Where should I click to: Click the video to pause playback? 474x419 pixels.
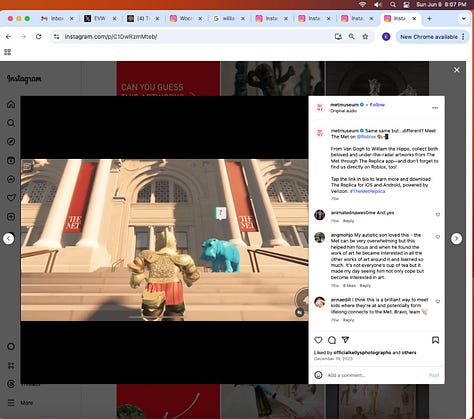(164, 240)
